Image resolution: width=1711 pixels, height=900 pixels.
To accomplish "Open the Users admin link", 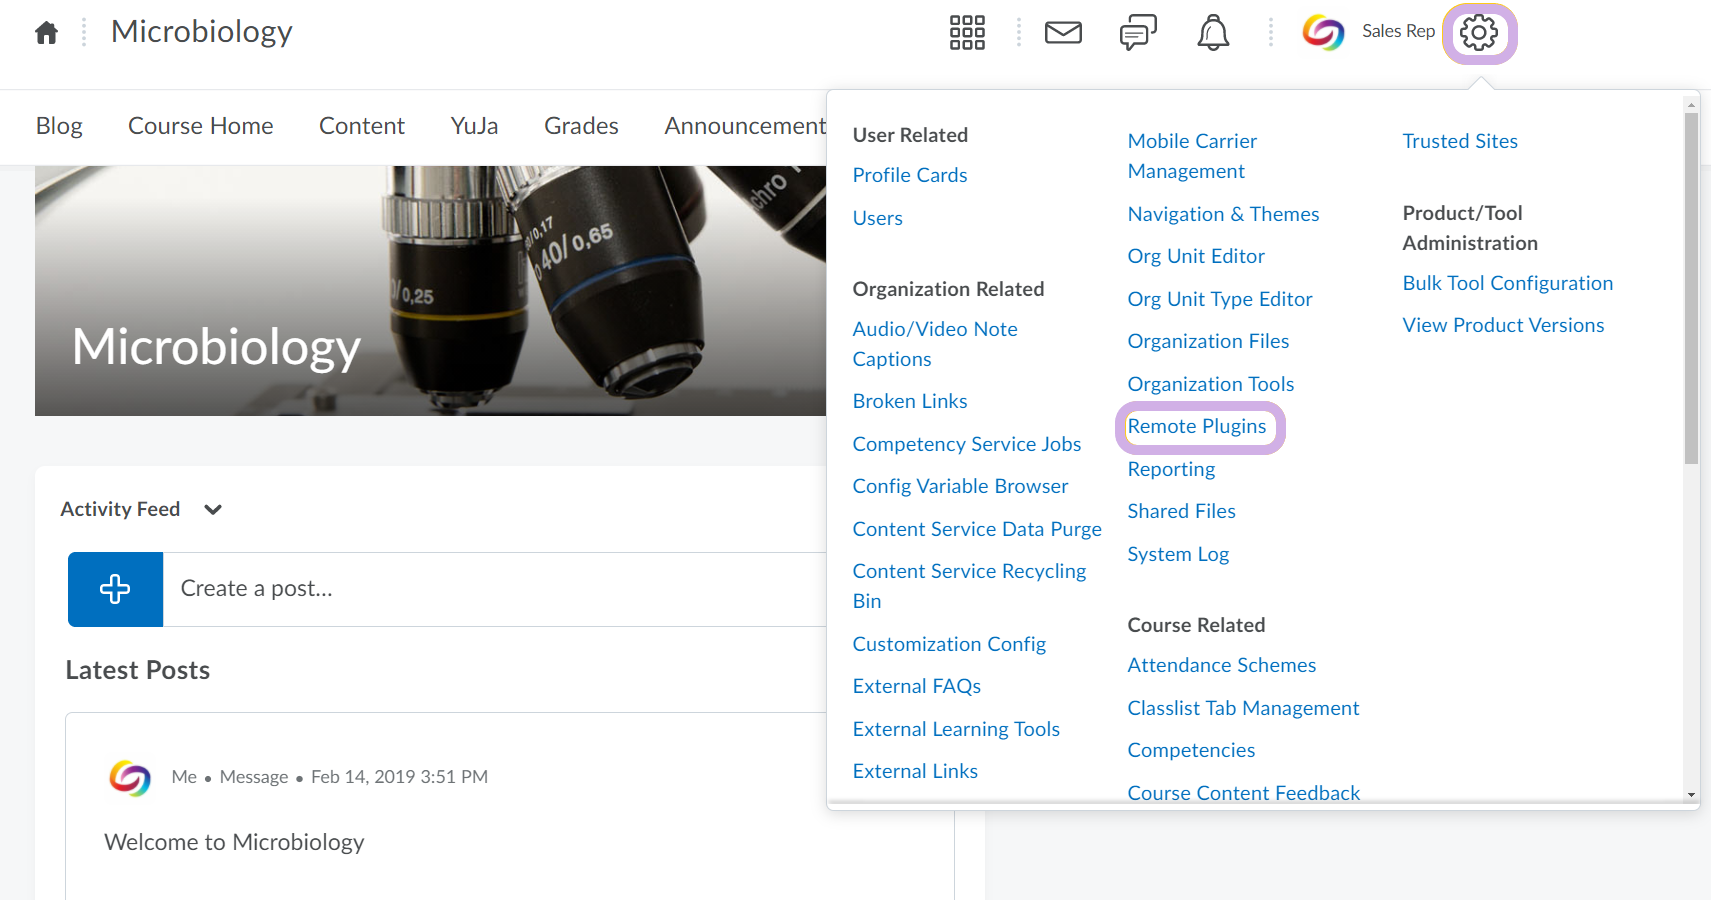I will [878, 218].
